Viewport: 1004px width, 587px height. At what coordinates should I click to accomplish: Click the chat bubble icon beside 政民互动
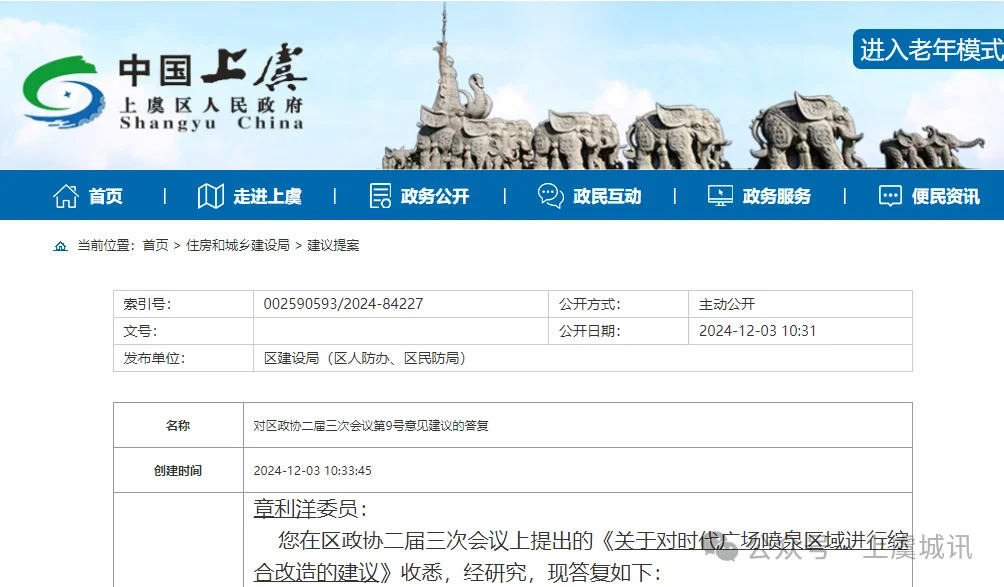point(551,196)
